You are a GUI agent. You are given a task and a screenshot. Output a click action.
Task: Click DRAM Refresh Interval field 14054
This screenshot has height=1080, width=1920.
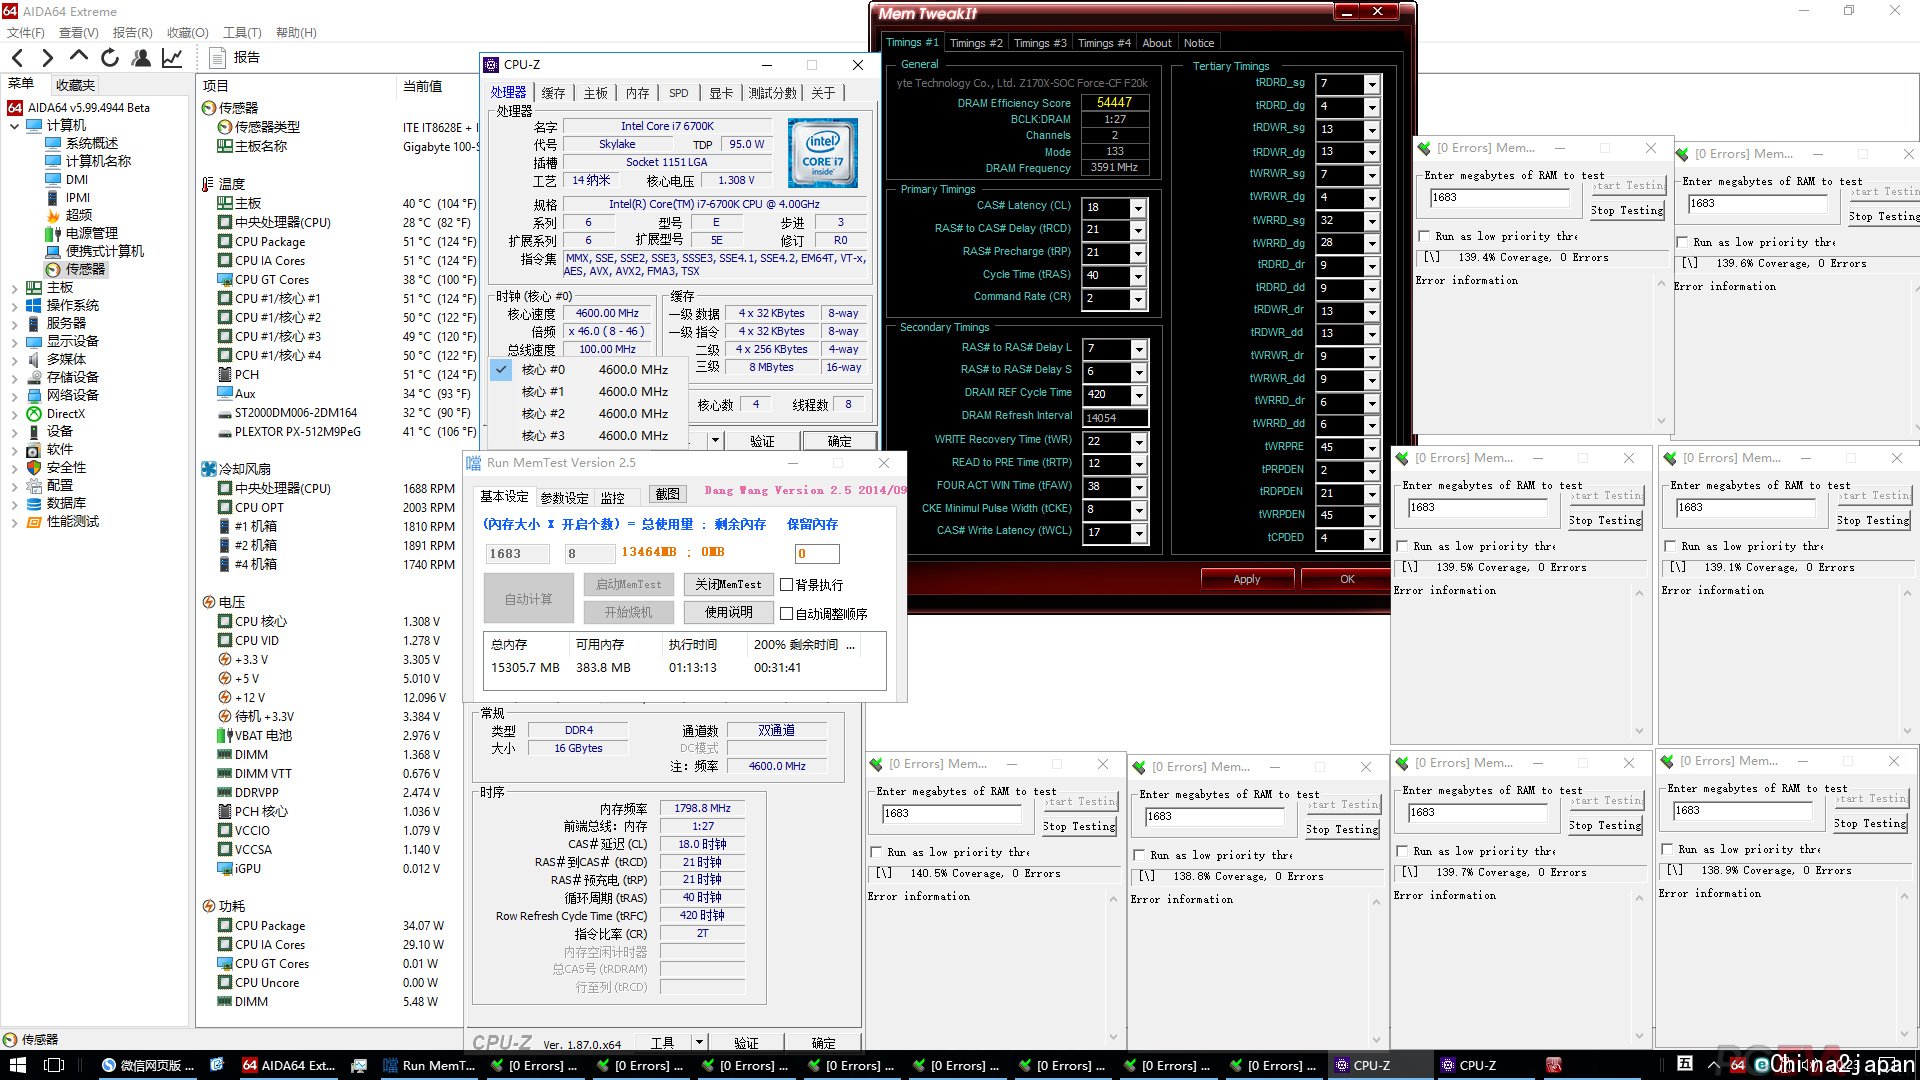[1115, 418]
